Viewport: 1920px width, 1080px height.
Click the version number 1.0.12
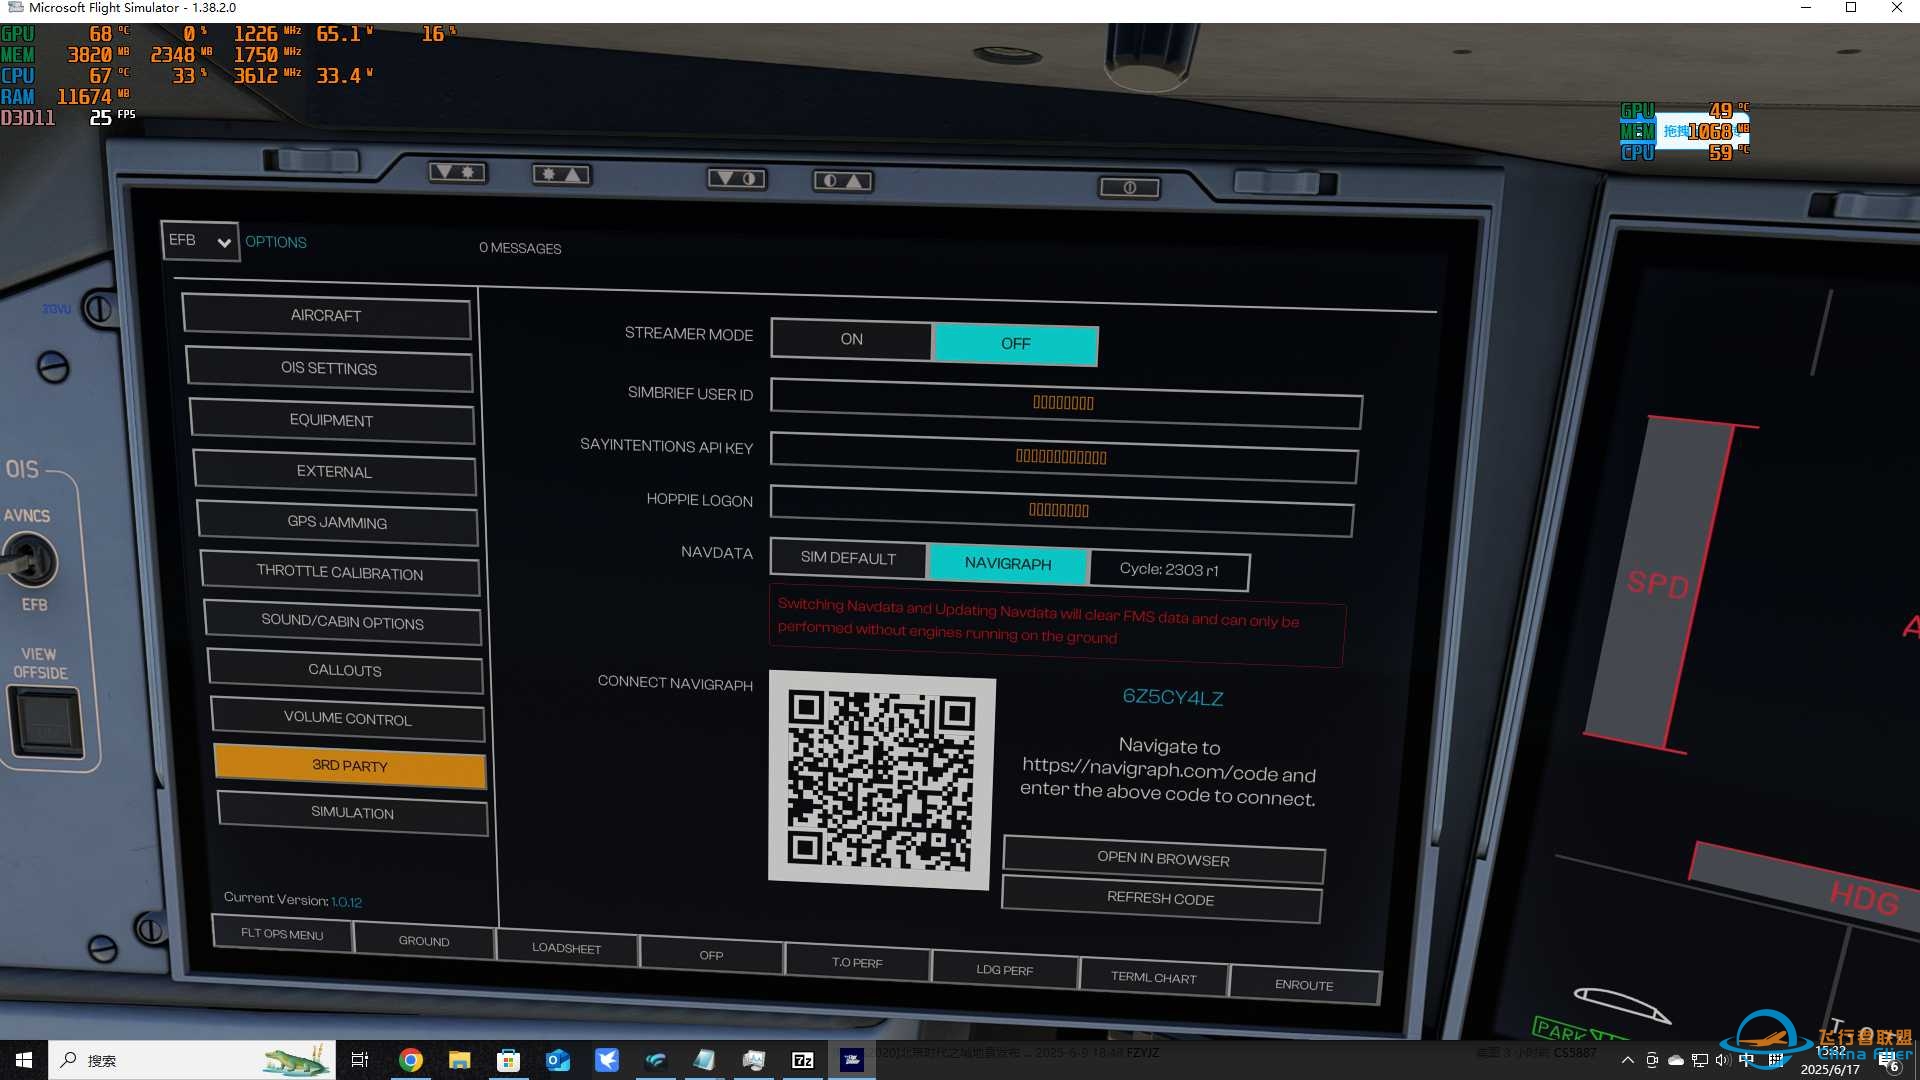[x=347, y=902]
